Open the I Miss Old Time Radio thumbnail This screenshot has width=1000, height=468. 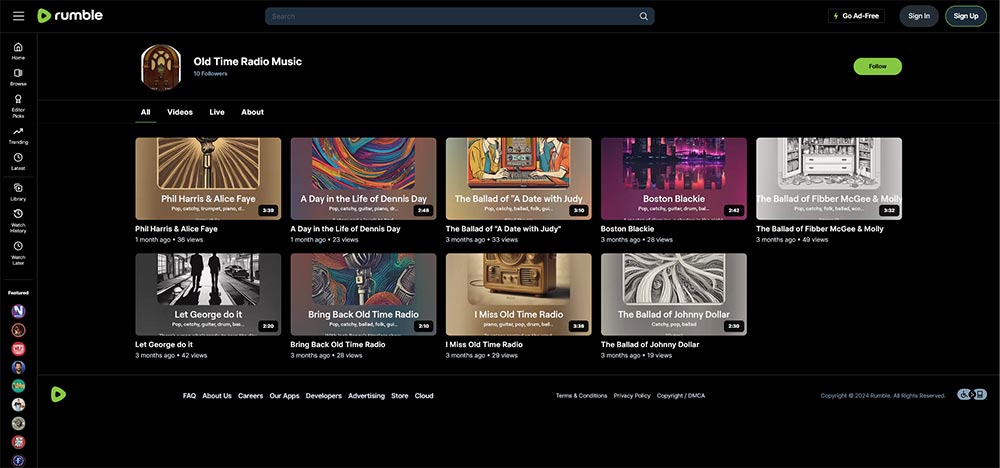(518, 295)
